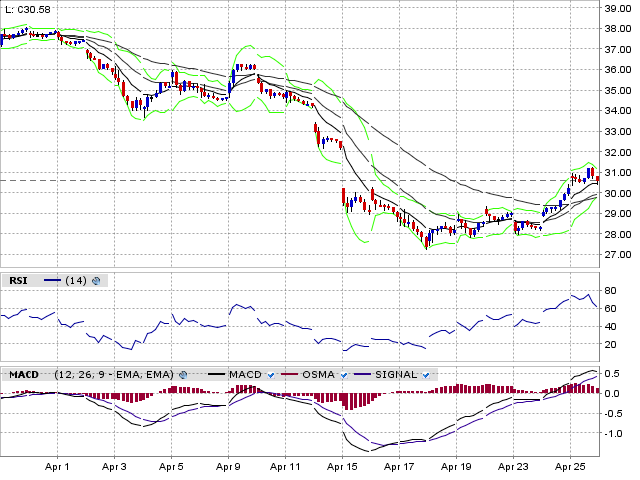Image resolution: width=640 pixels, height=480 pixels.
Task: Toggle the OSMA histogram checkmark
Action: tap(343, 374)
